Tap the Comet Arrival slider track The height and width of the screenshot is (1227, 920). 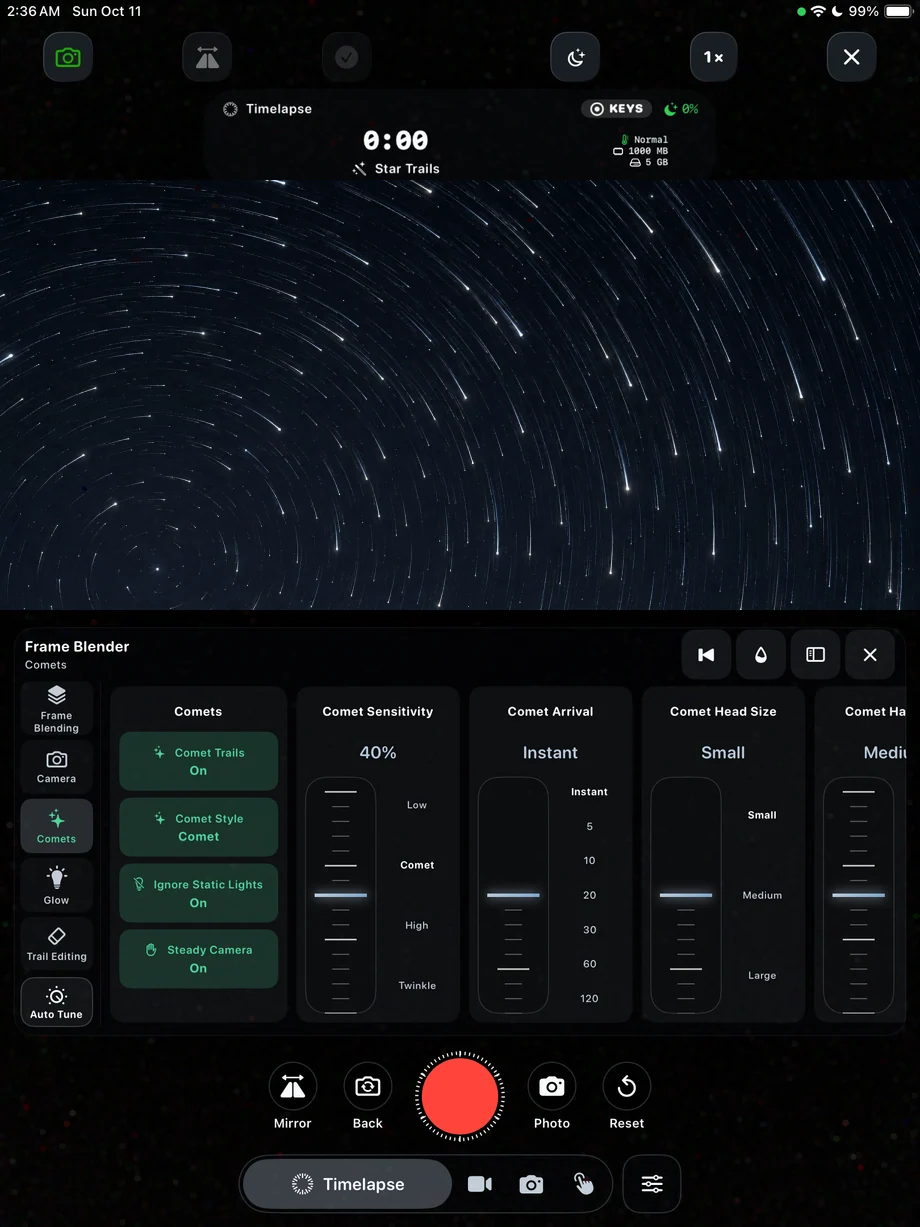pos(513,896)
